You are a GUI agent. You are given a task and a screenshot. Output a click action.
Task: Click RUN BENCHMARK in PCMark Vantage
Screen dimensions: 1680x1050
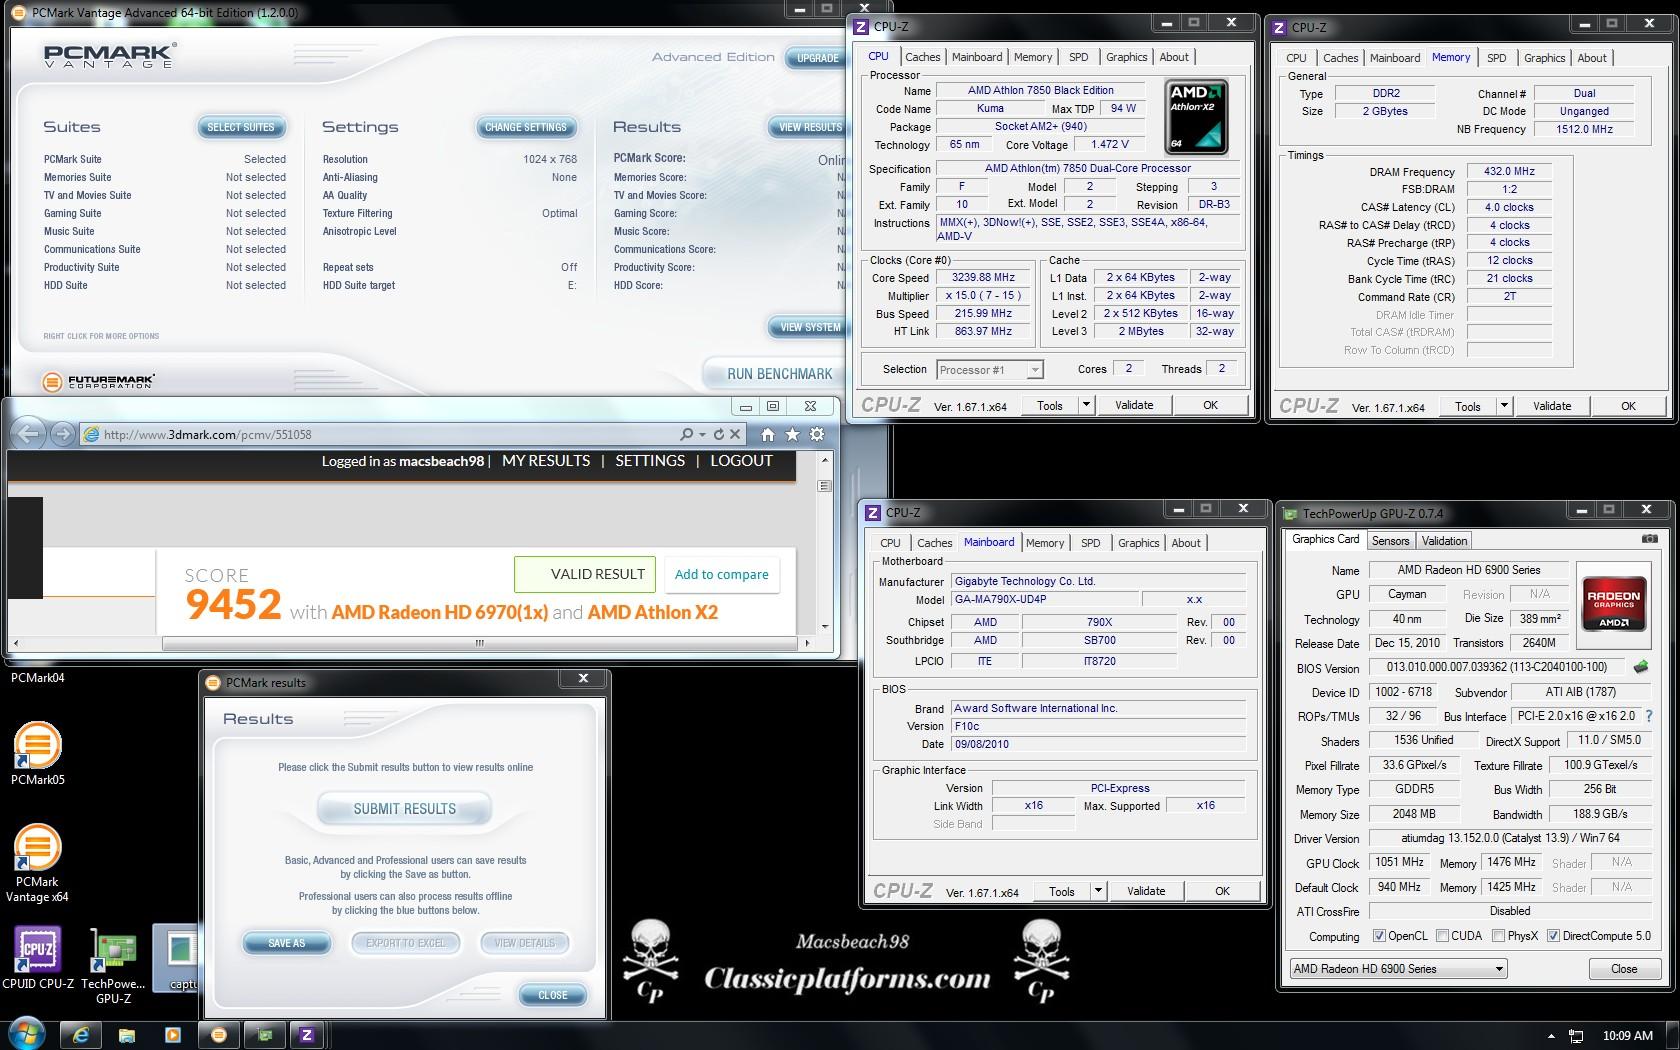click(779, 374)
